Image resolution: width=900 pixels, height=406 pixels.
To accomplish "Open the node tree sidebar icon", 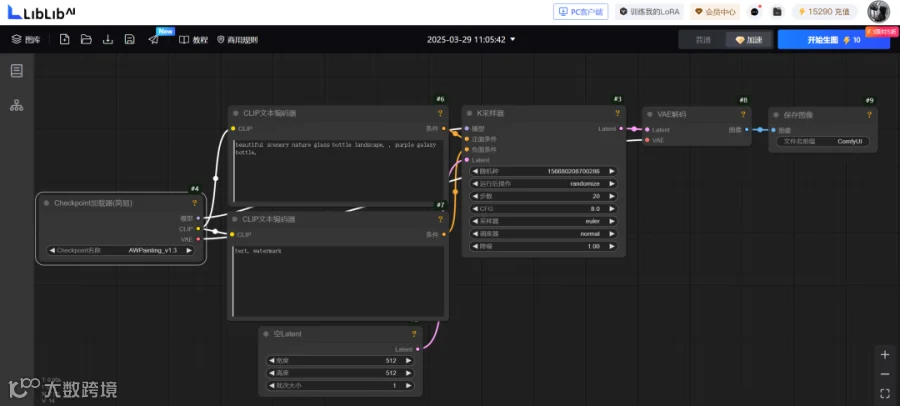I will [x=17, y=105].
